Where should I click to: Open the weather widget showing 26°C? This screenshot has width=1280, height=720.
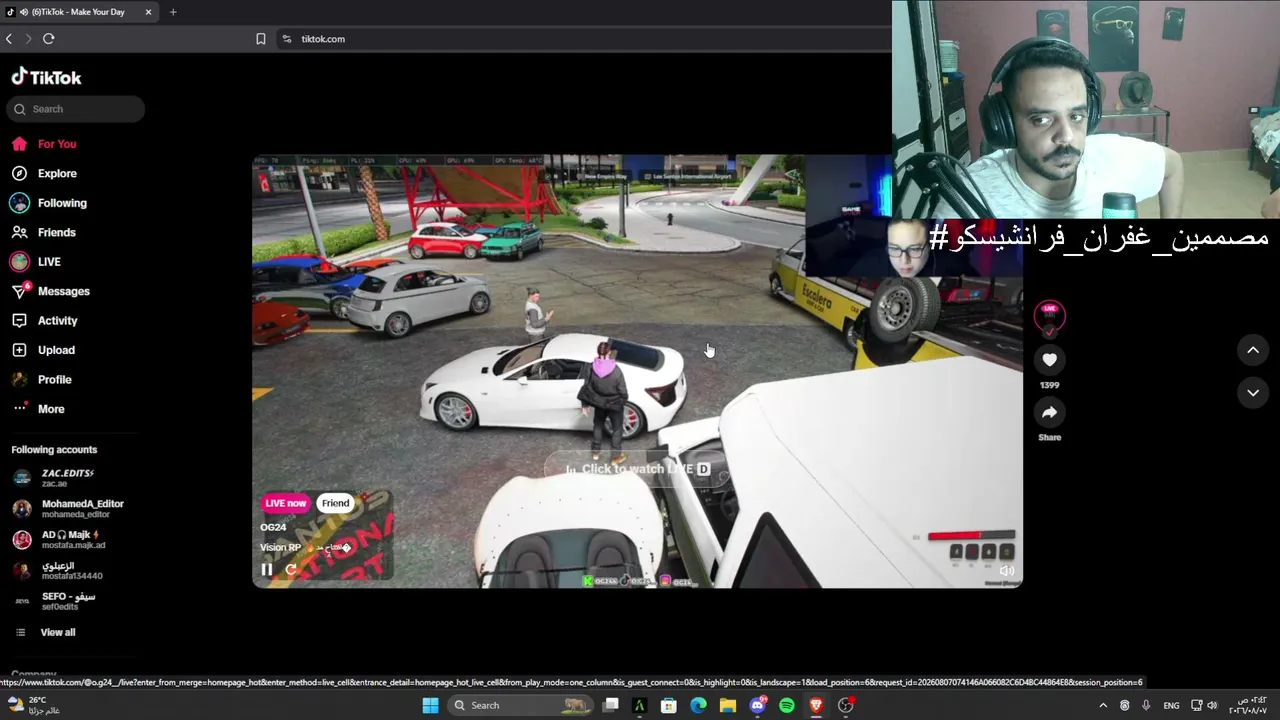[35, 705]
